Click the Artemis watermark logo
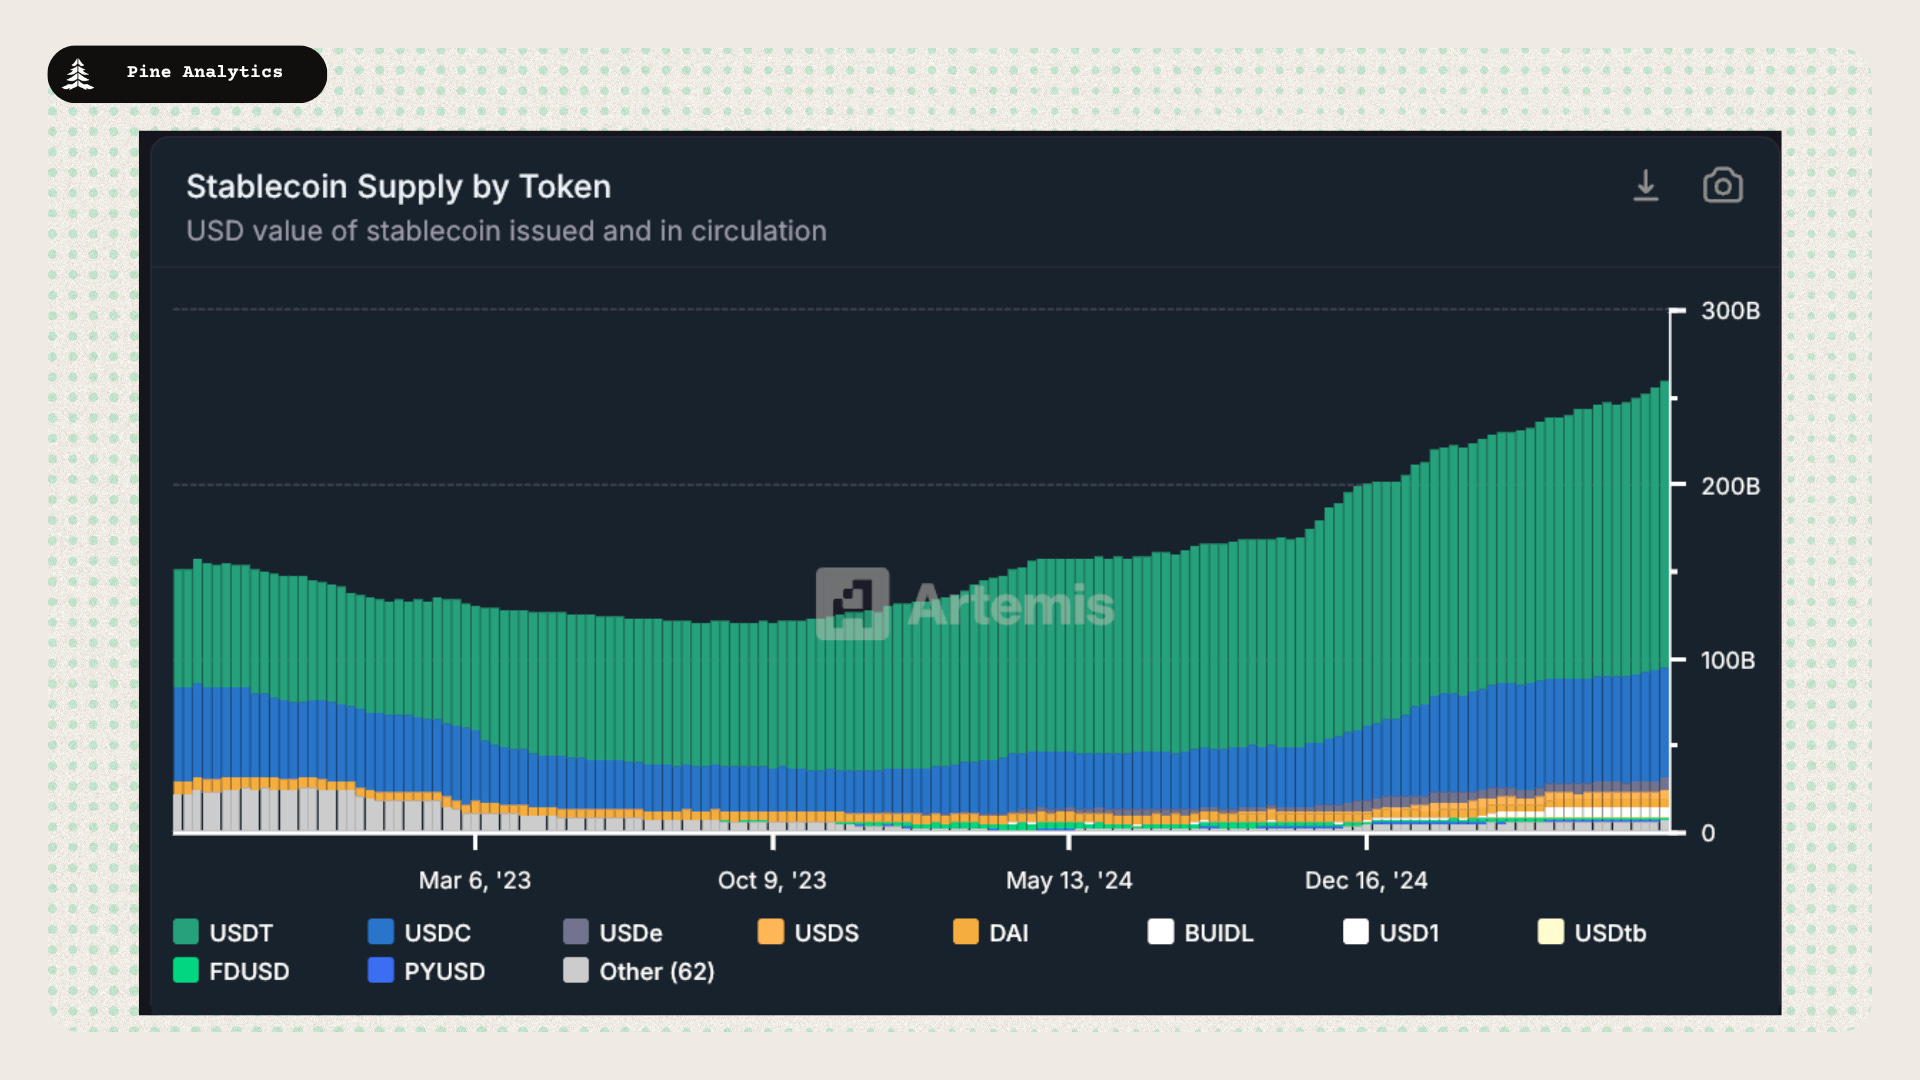 (x=852, y=604)
